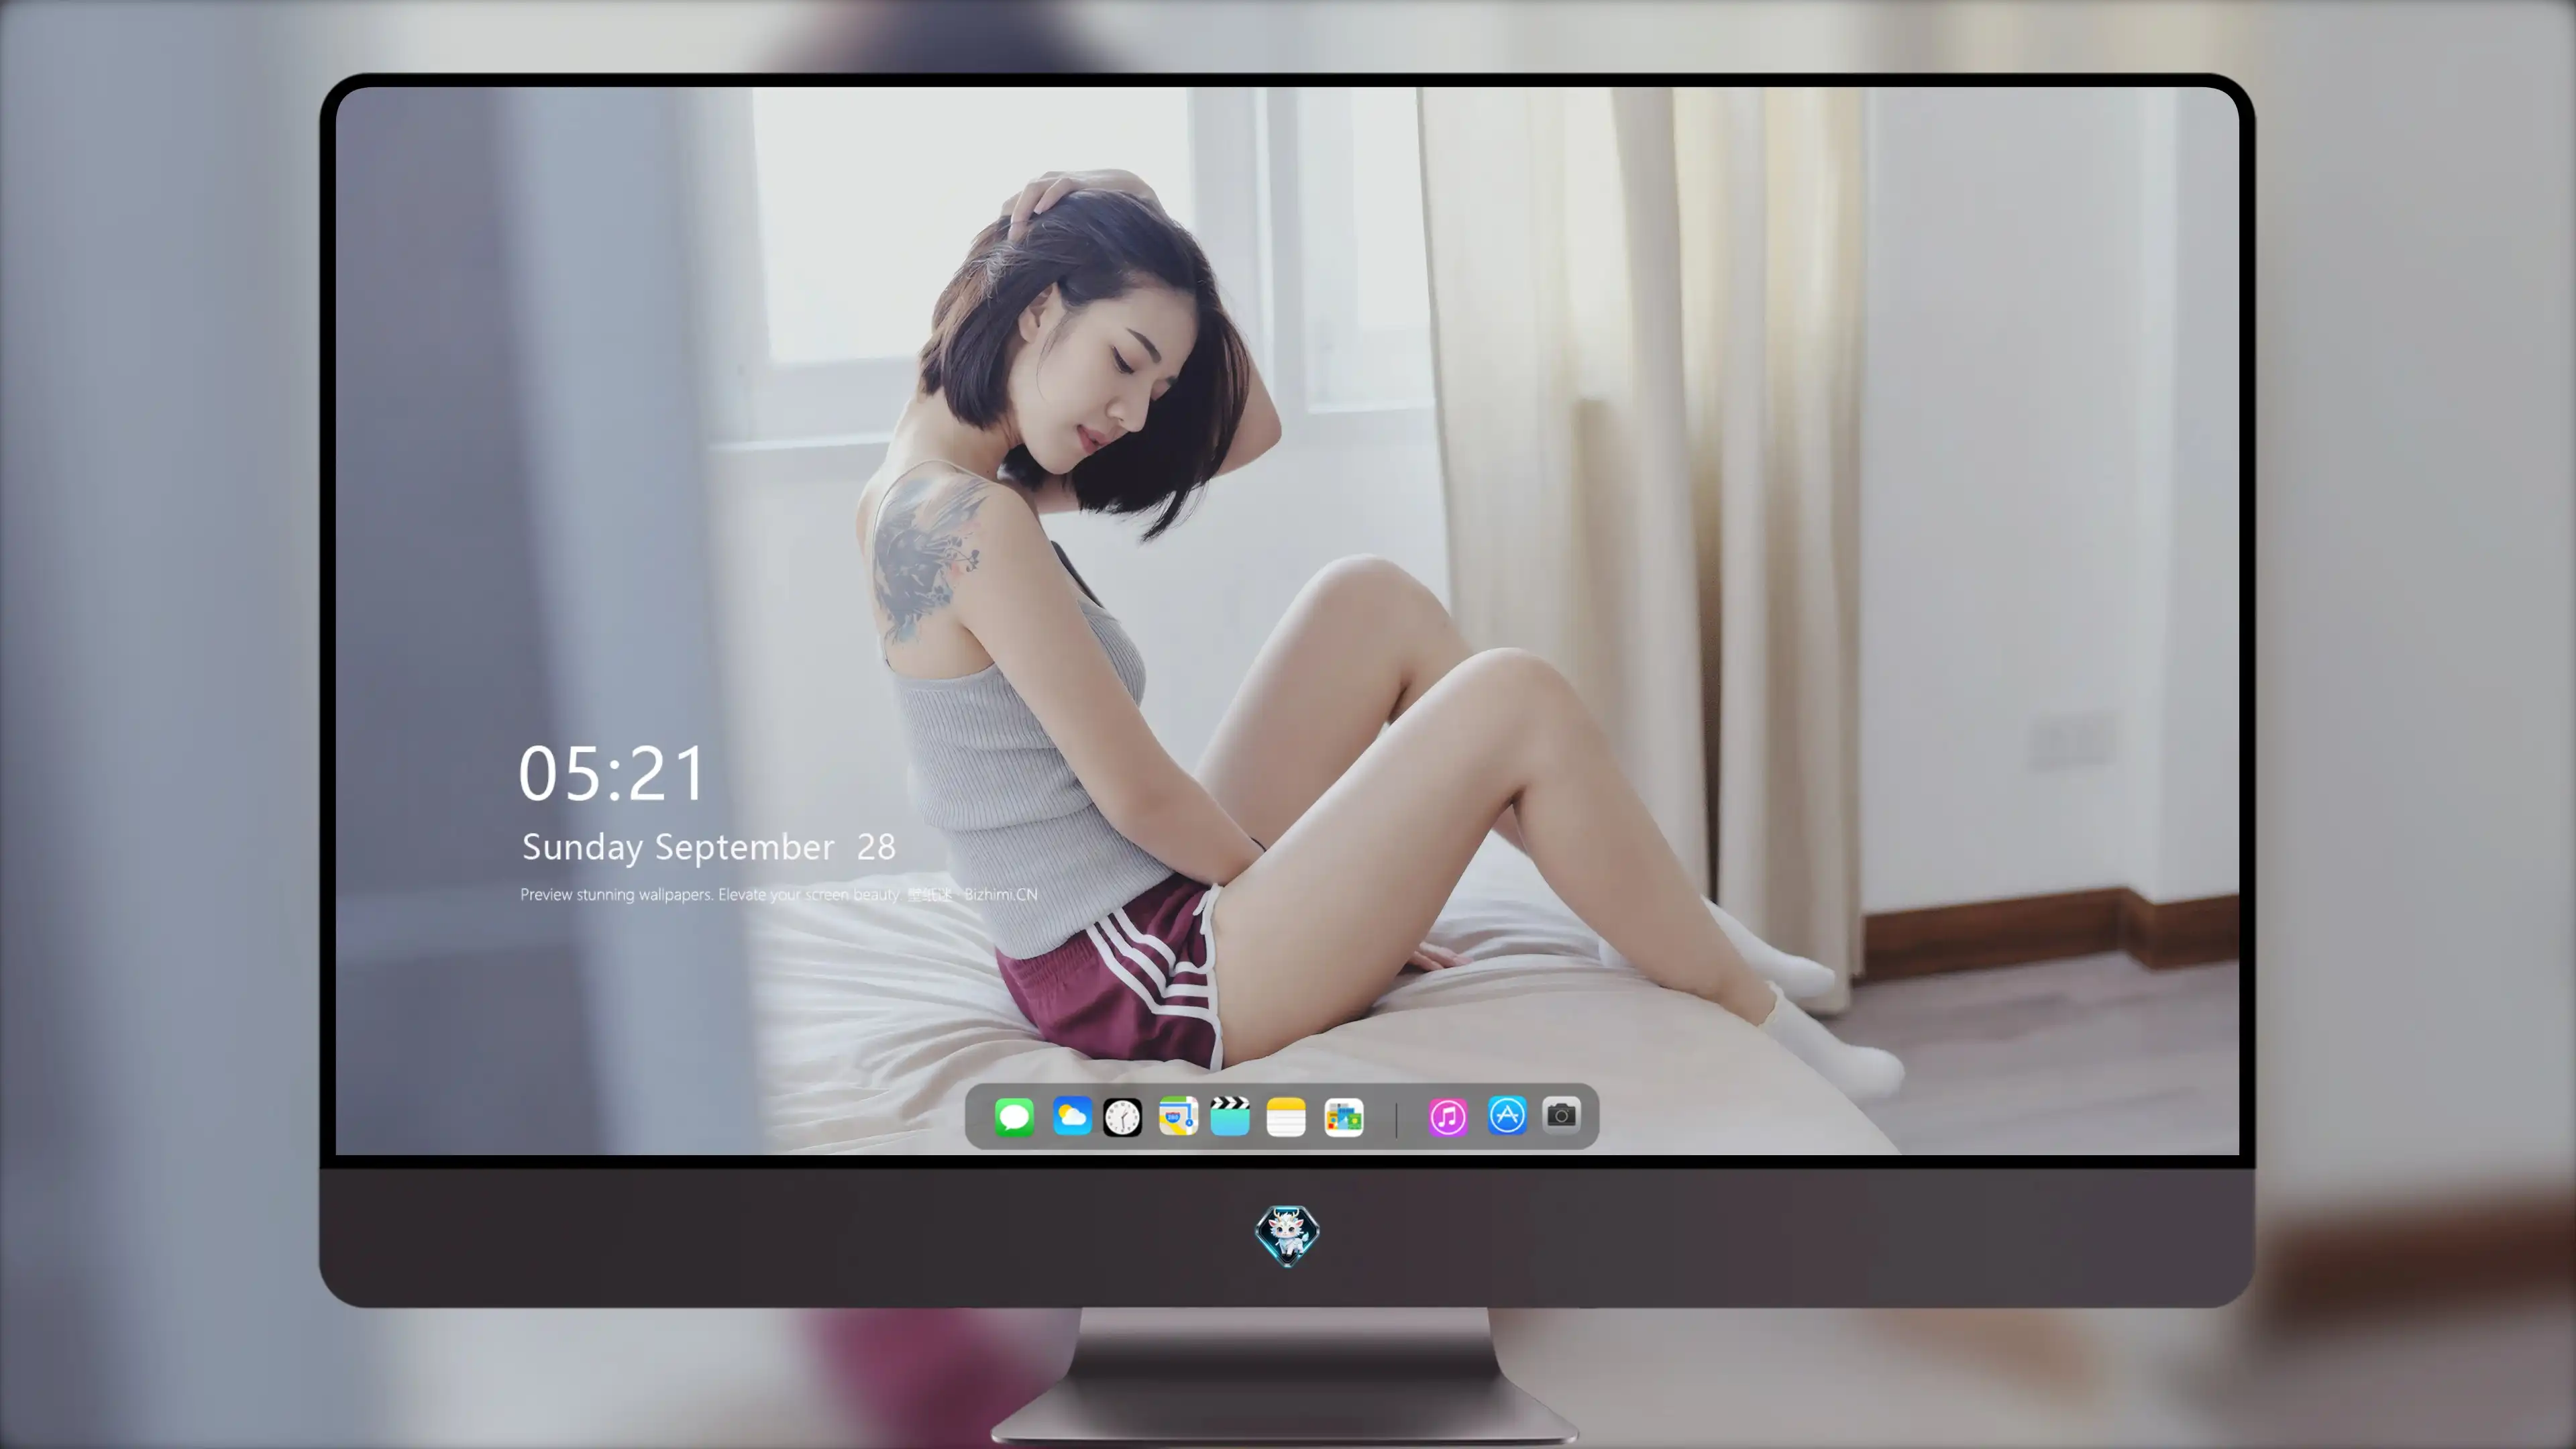Open the Notes app in the dock
Viewport: 2576px width, 1449px height.
tap(1286, 1117)
